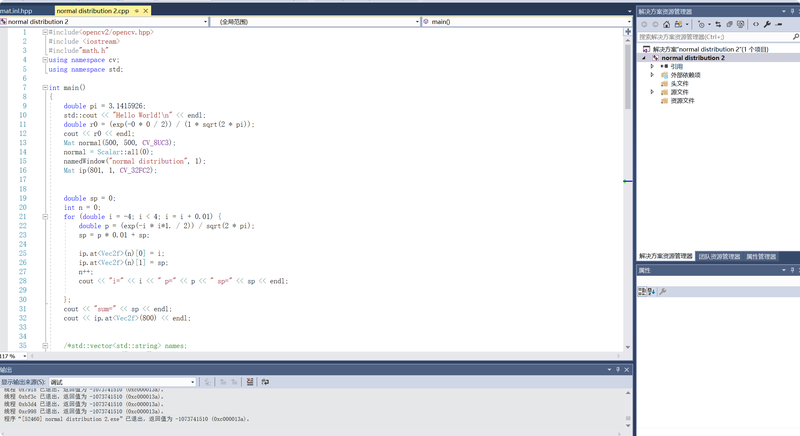Click the property pages wrench in Properties panel
This screenshot has height=436, width=800.
tap(663, 292)
